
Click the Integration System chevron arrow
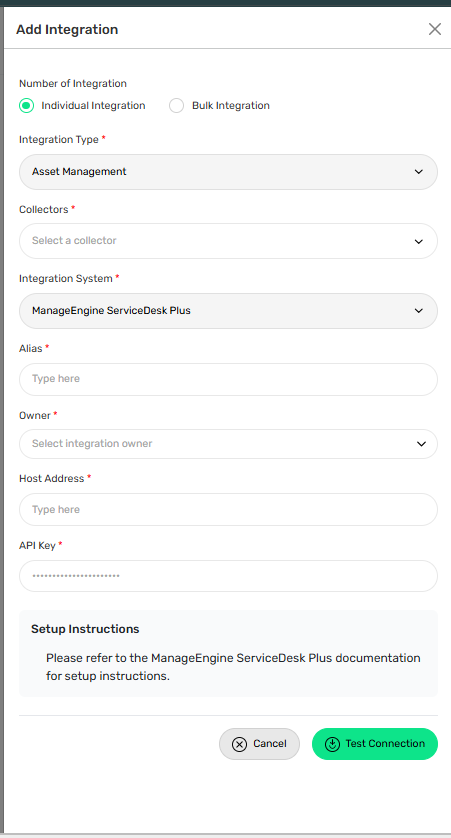pos(418,311)
